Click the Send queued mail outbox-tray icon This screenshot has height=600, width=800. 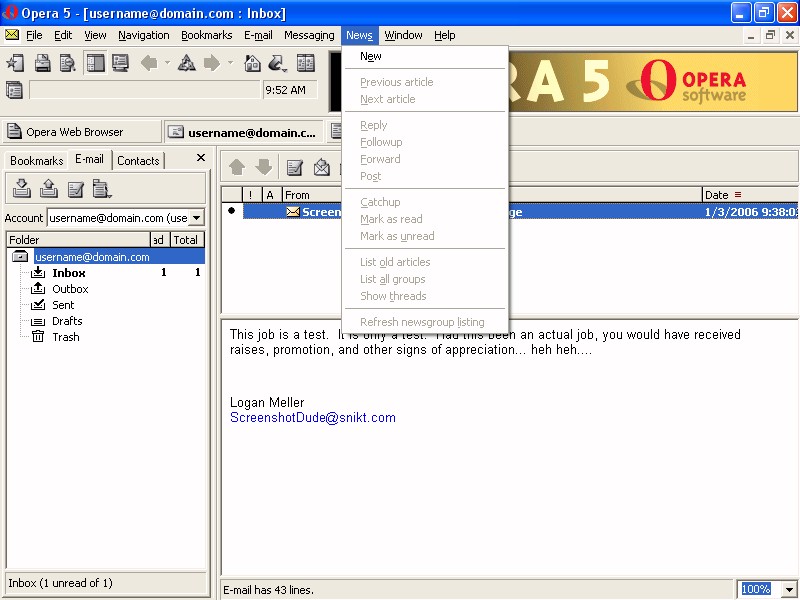tap(48, 188)
